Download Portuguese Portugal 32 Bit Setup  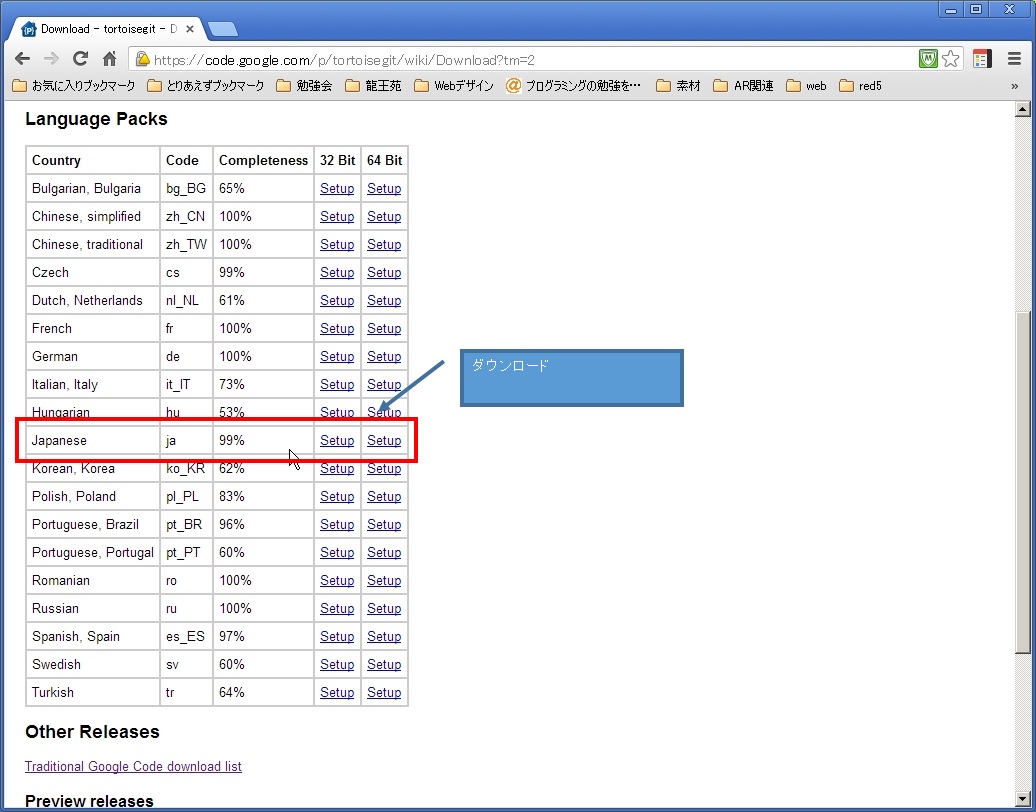tap(337, 552)
